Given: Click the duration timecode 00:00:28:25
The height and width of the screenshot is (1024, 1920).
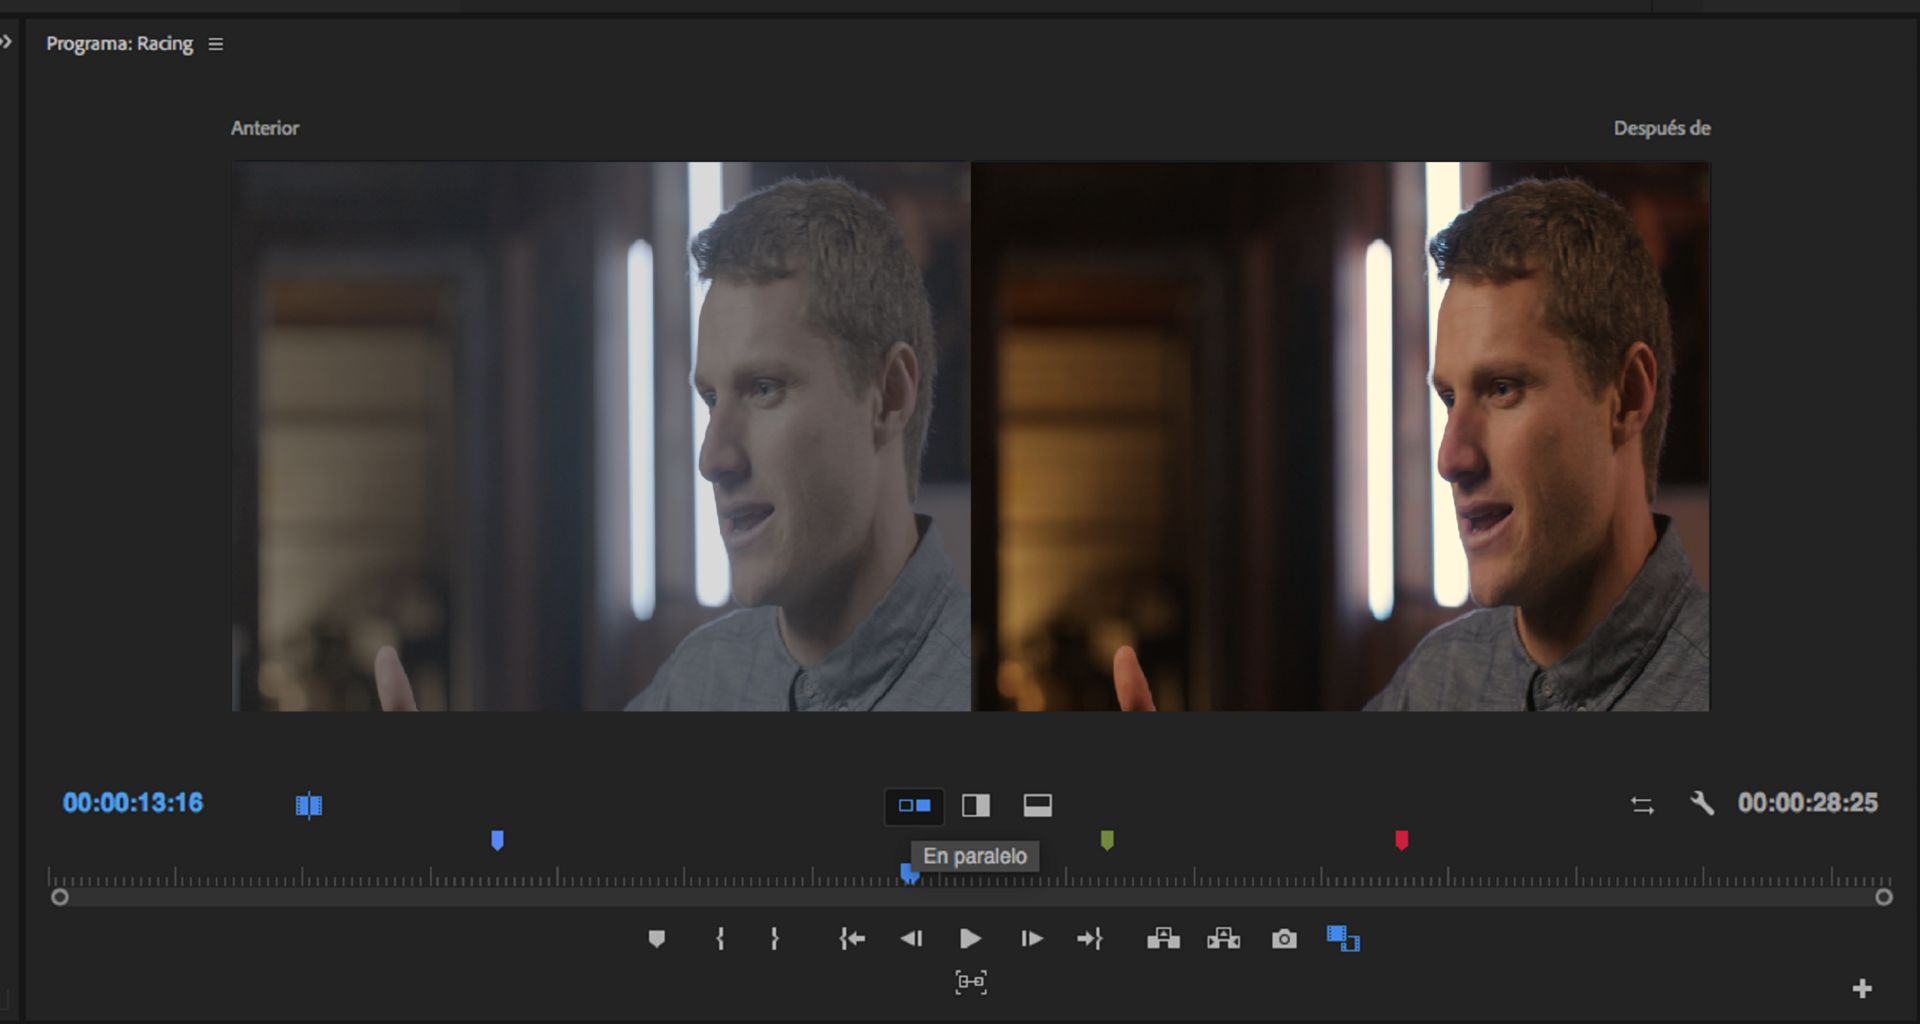Looking at the screenshot, I should click(1808, 803).
